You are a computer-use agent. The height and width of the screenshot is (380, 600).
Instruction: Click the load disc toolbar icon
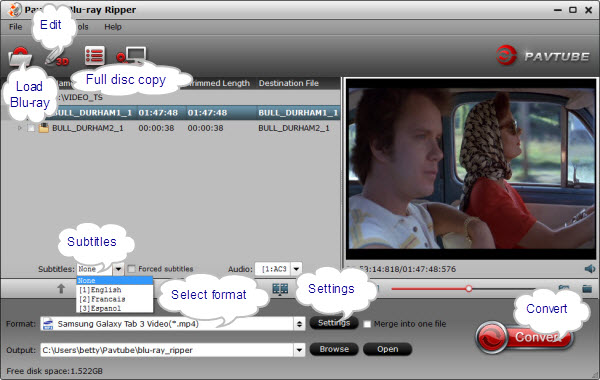coord(20,57)
